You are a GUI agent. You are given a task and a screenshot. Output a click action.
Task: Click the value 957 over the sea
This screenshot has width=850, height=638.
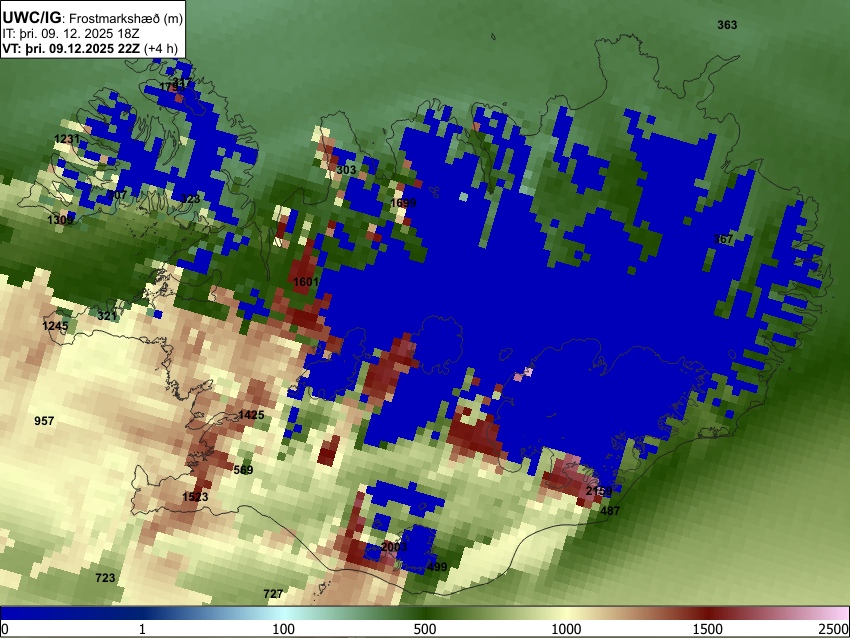coord(44,421)
